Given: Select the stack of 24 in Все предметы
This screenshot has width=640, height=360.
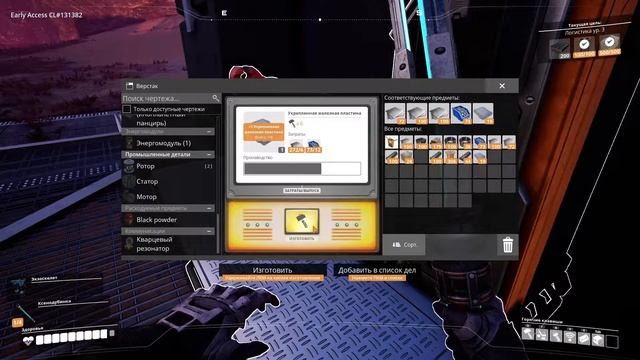Looking at the screenshot, I should [x=406, y=157].
